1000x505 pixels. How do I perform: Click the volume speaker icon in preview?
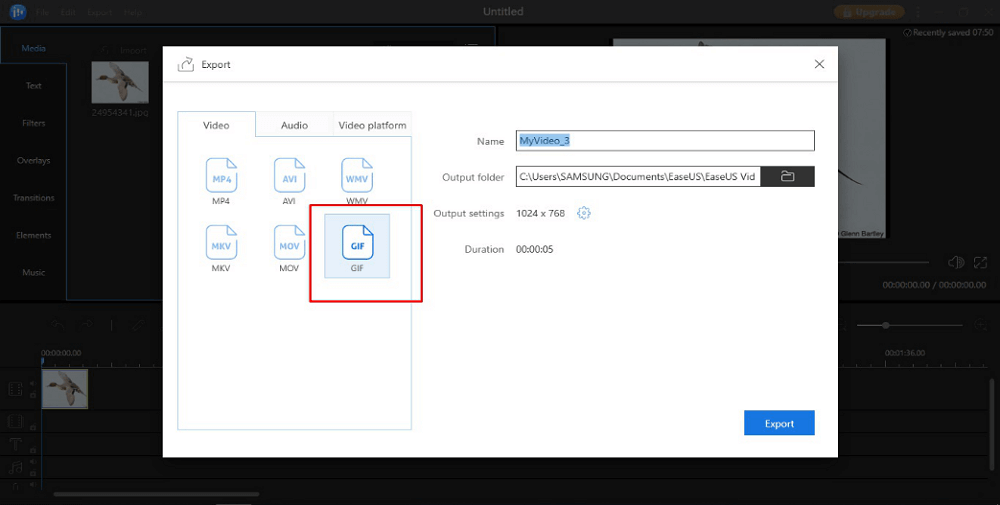955,262
